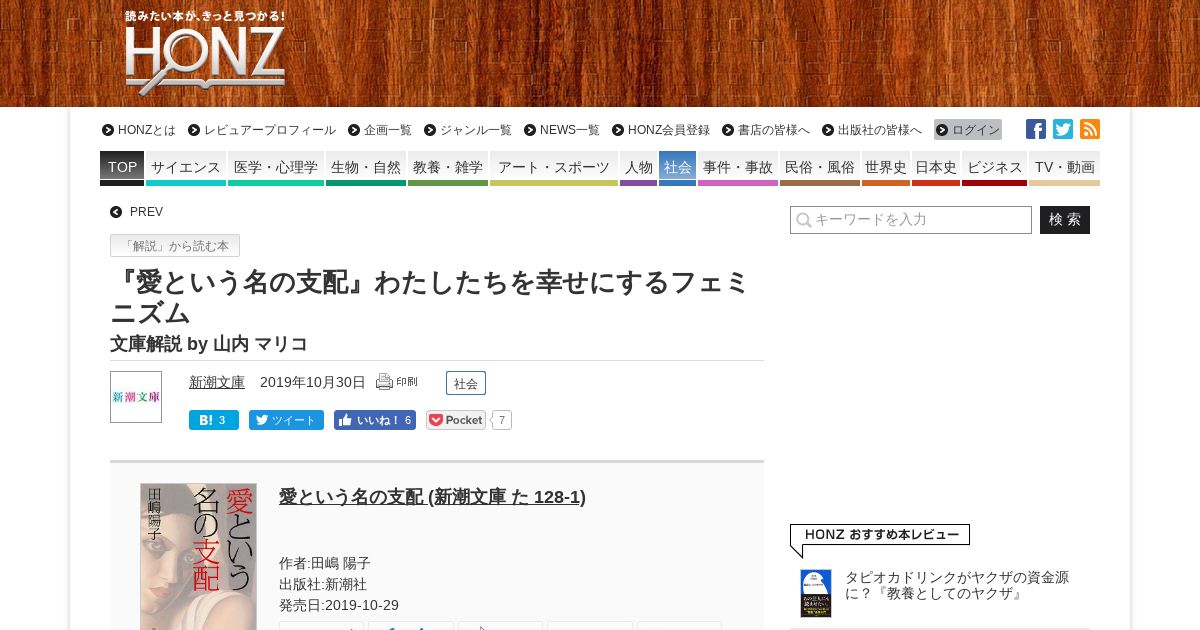Click the 社会 tag under the title
Screen dimensions: 1200x630
[466, 383]
